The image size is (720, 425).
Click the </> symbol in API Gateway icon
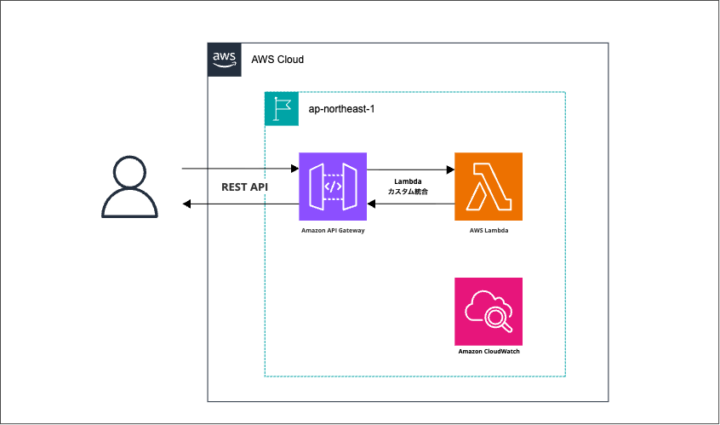point(332,187)
